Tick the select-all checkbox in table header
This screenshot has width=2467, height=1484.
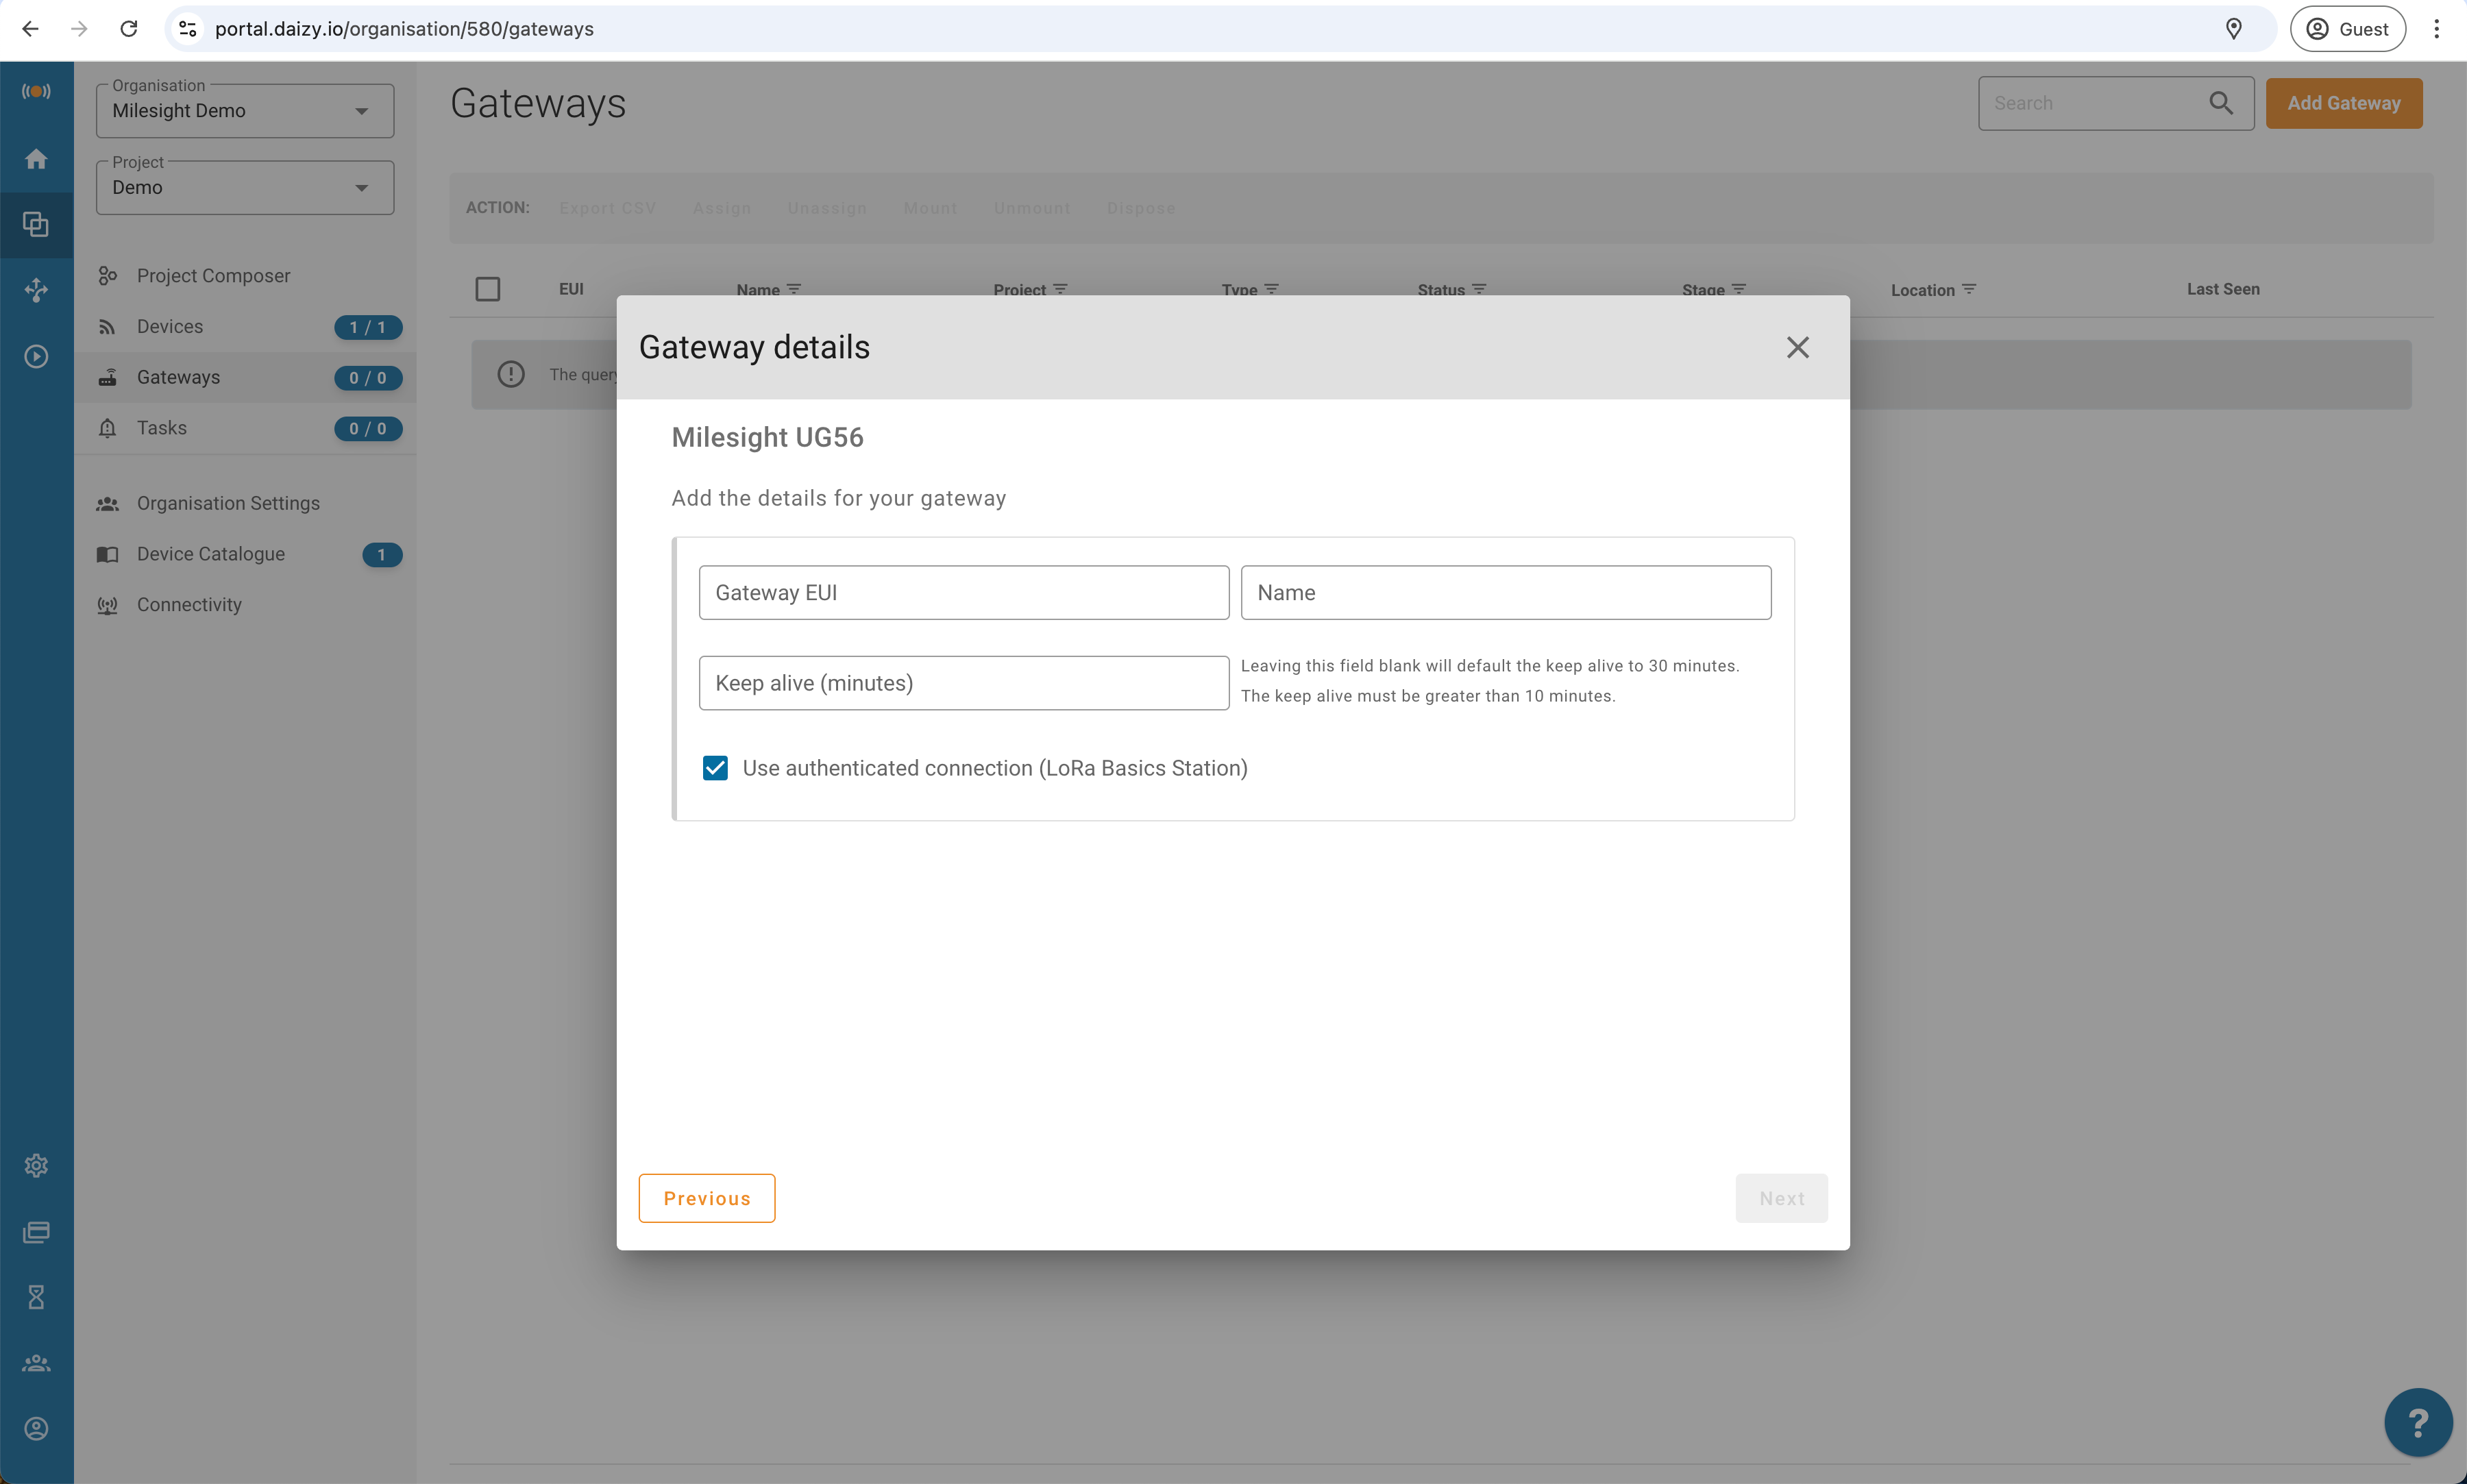click(488, 289)
